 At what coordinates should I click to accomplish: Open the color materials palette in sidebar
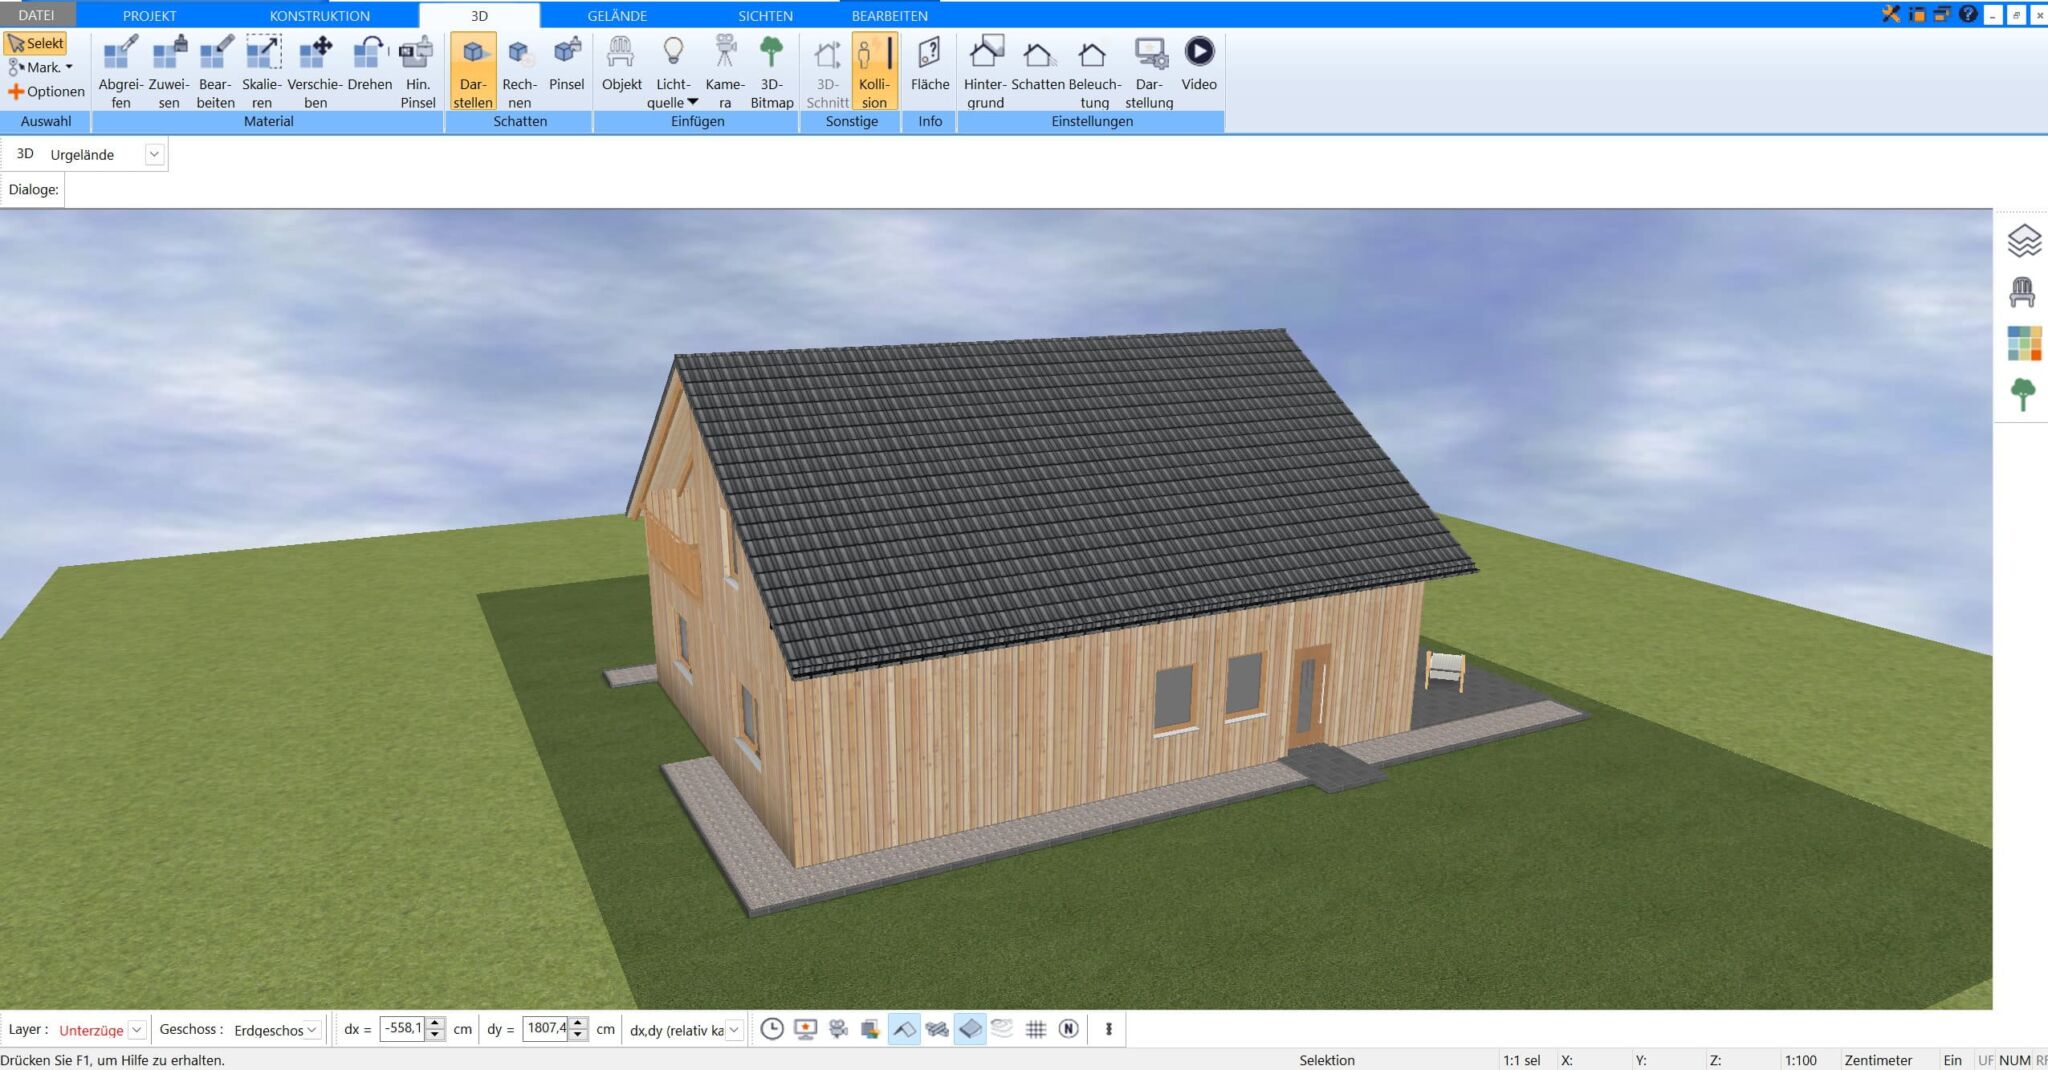pos(2023,343)
